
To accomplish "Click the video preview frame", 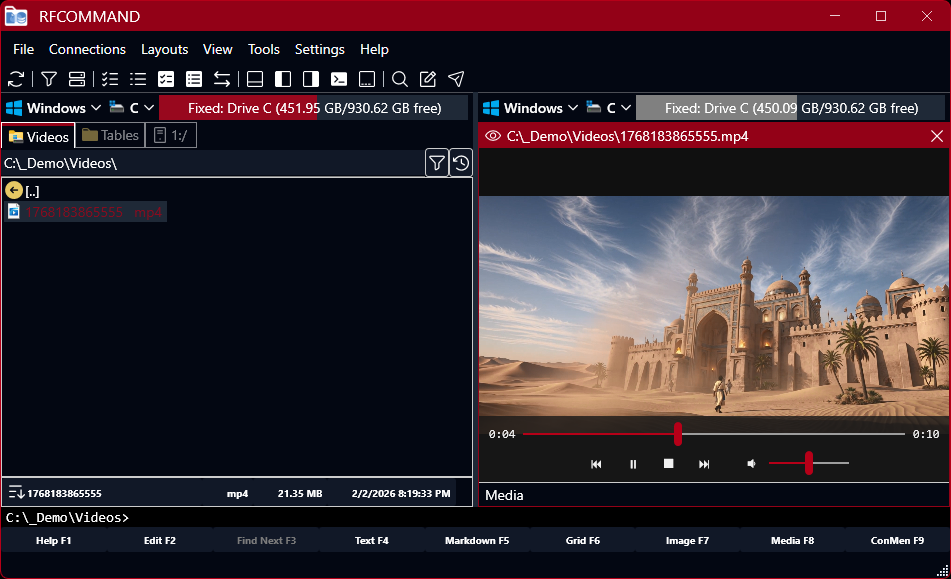I will click(x=713, y=306).
